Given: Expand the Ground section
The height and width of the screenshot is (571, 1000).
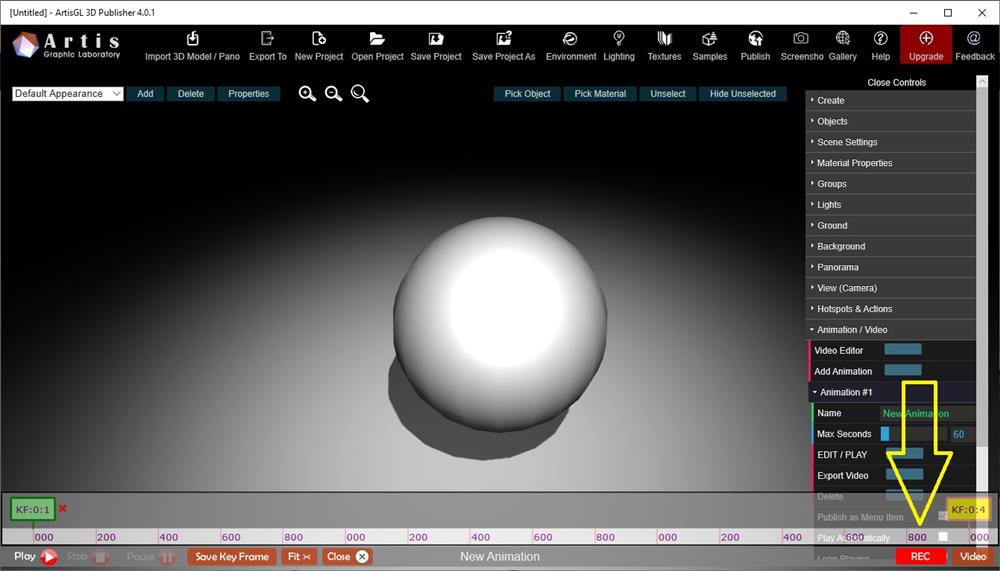Looking at the screenshot, I should point(891,225).
